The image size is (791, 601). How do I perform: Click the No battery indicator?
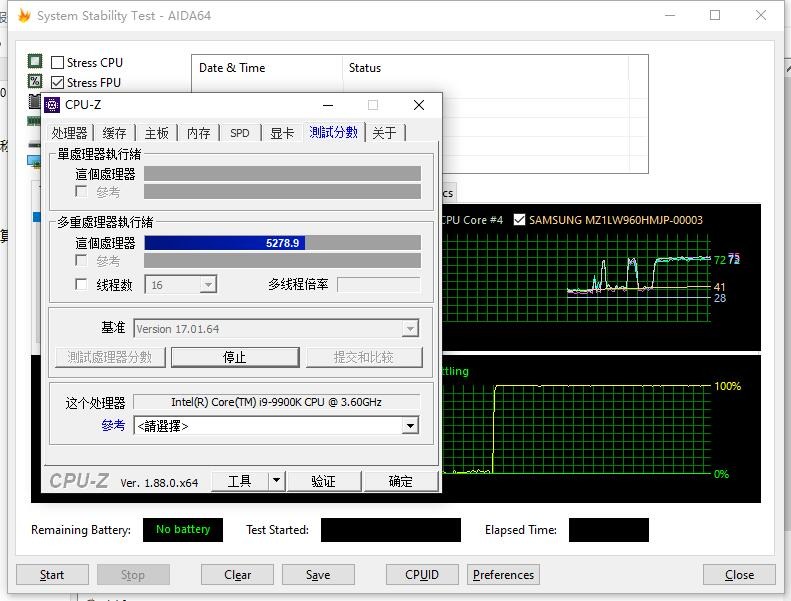click(x=183, y=529)
